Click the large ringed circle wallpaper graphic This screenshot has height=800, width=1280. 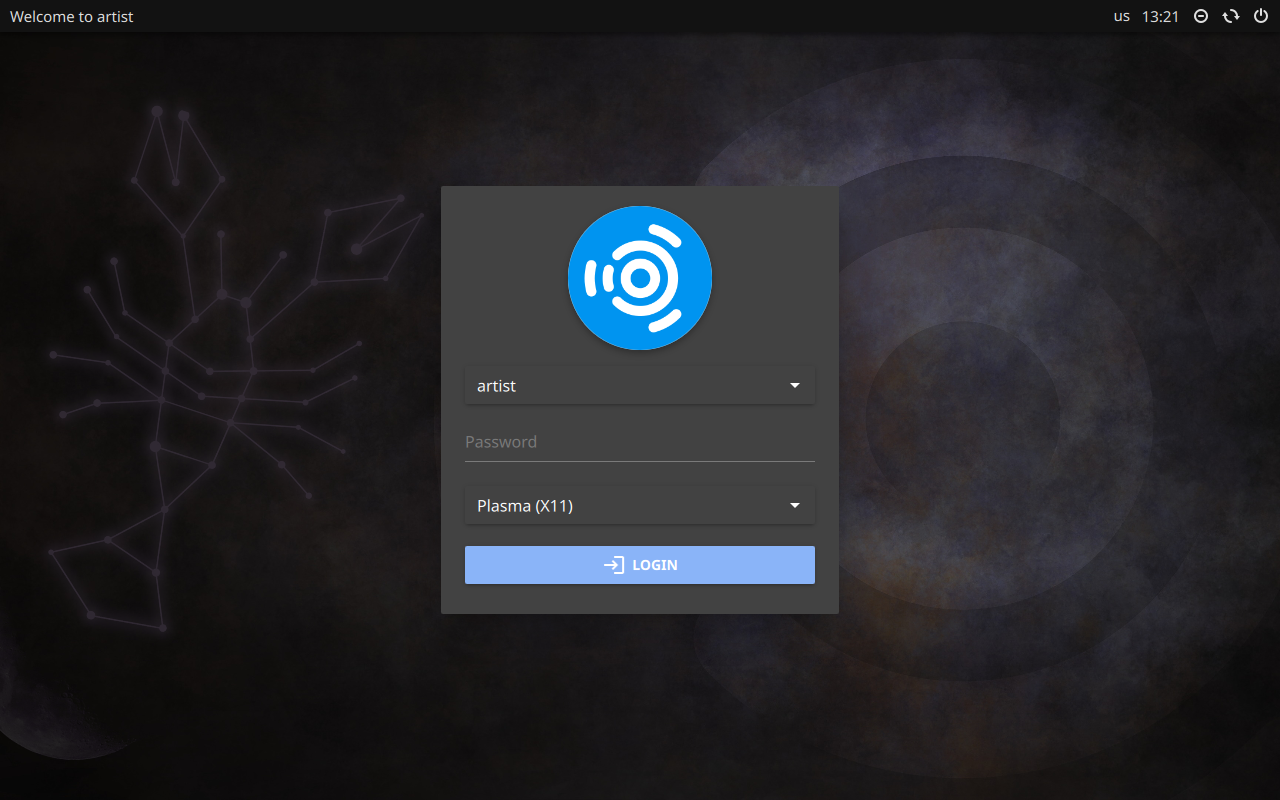(960, 420)
